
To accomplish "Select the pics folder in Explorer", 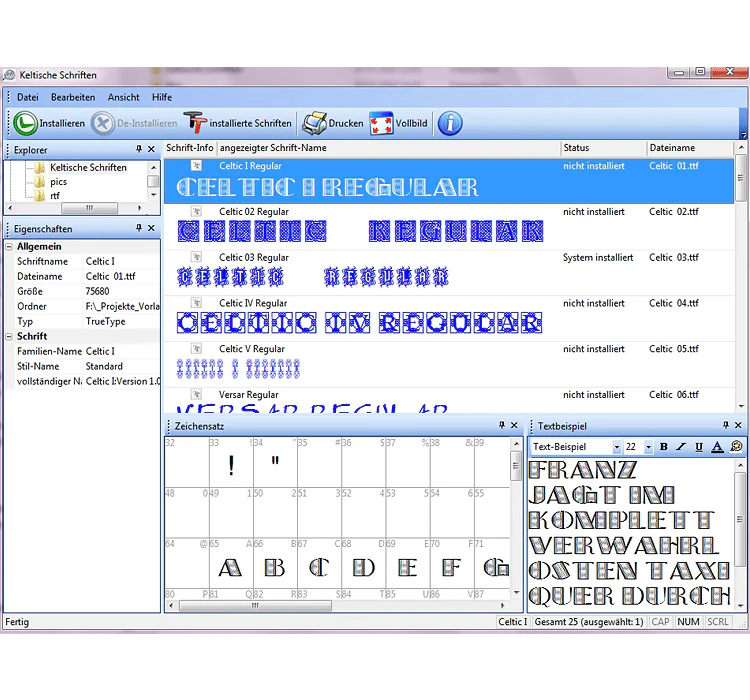I will coord(58,182).
